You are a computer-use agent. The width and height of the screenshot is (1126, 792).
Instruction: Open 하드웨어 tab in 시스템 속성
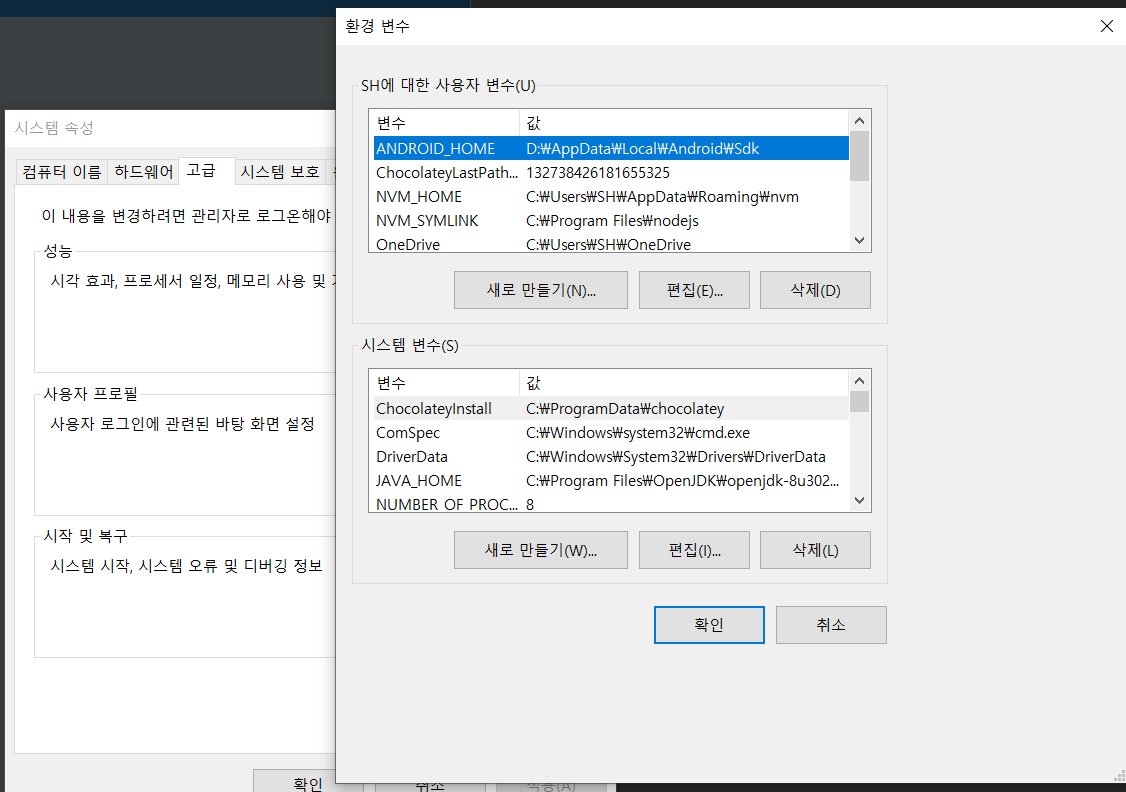pyautogui.click(x=144, y=172)
